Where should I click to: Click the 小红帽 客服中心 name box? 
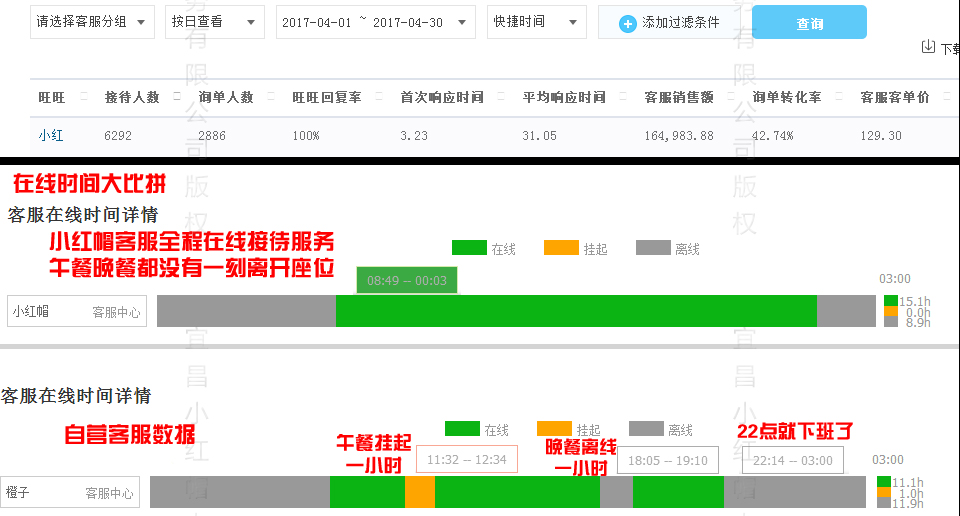pos(77,311)
